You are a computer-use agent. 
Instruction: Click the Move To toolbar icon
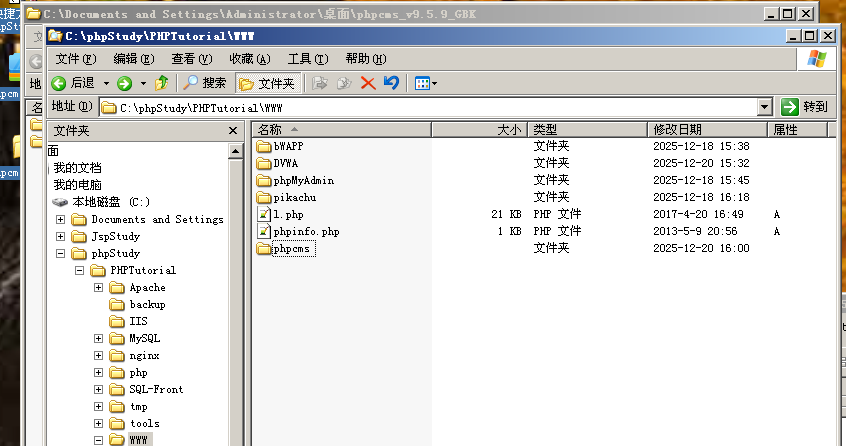coord(320,83)
